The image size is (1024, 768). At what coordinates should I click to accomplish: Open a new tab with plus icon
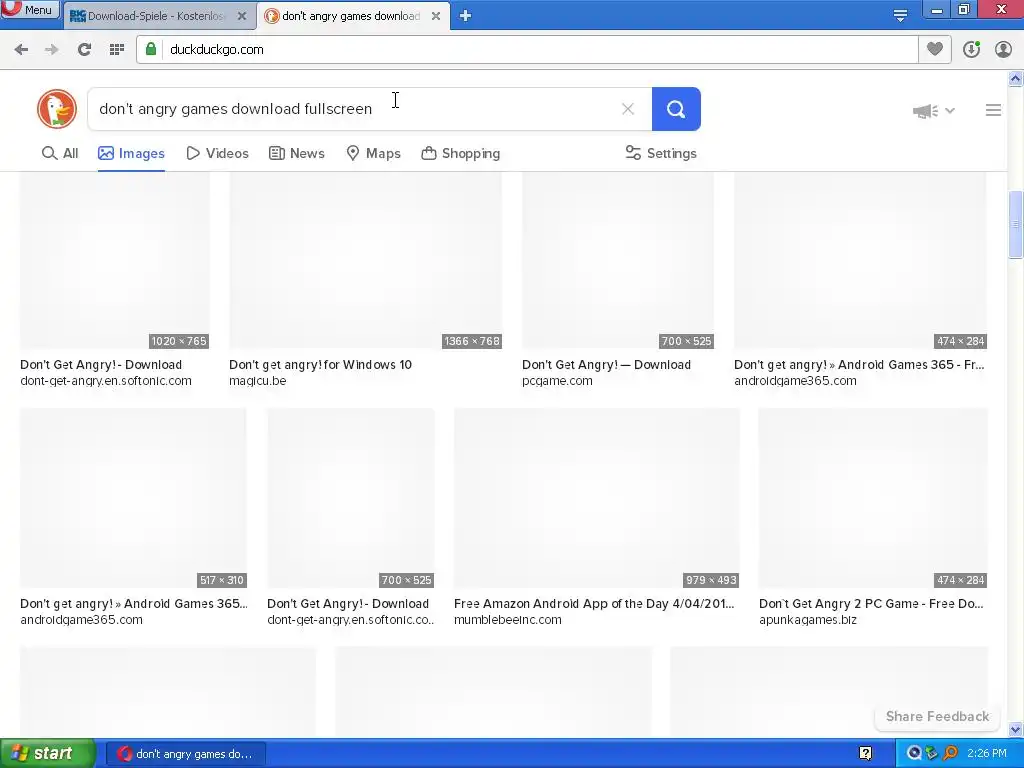click(465, 16)
